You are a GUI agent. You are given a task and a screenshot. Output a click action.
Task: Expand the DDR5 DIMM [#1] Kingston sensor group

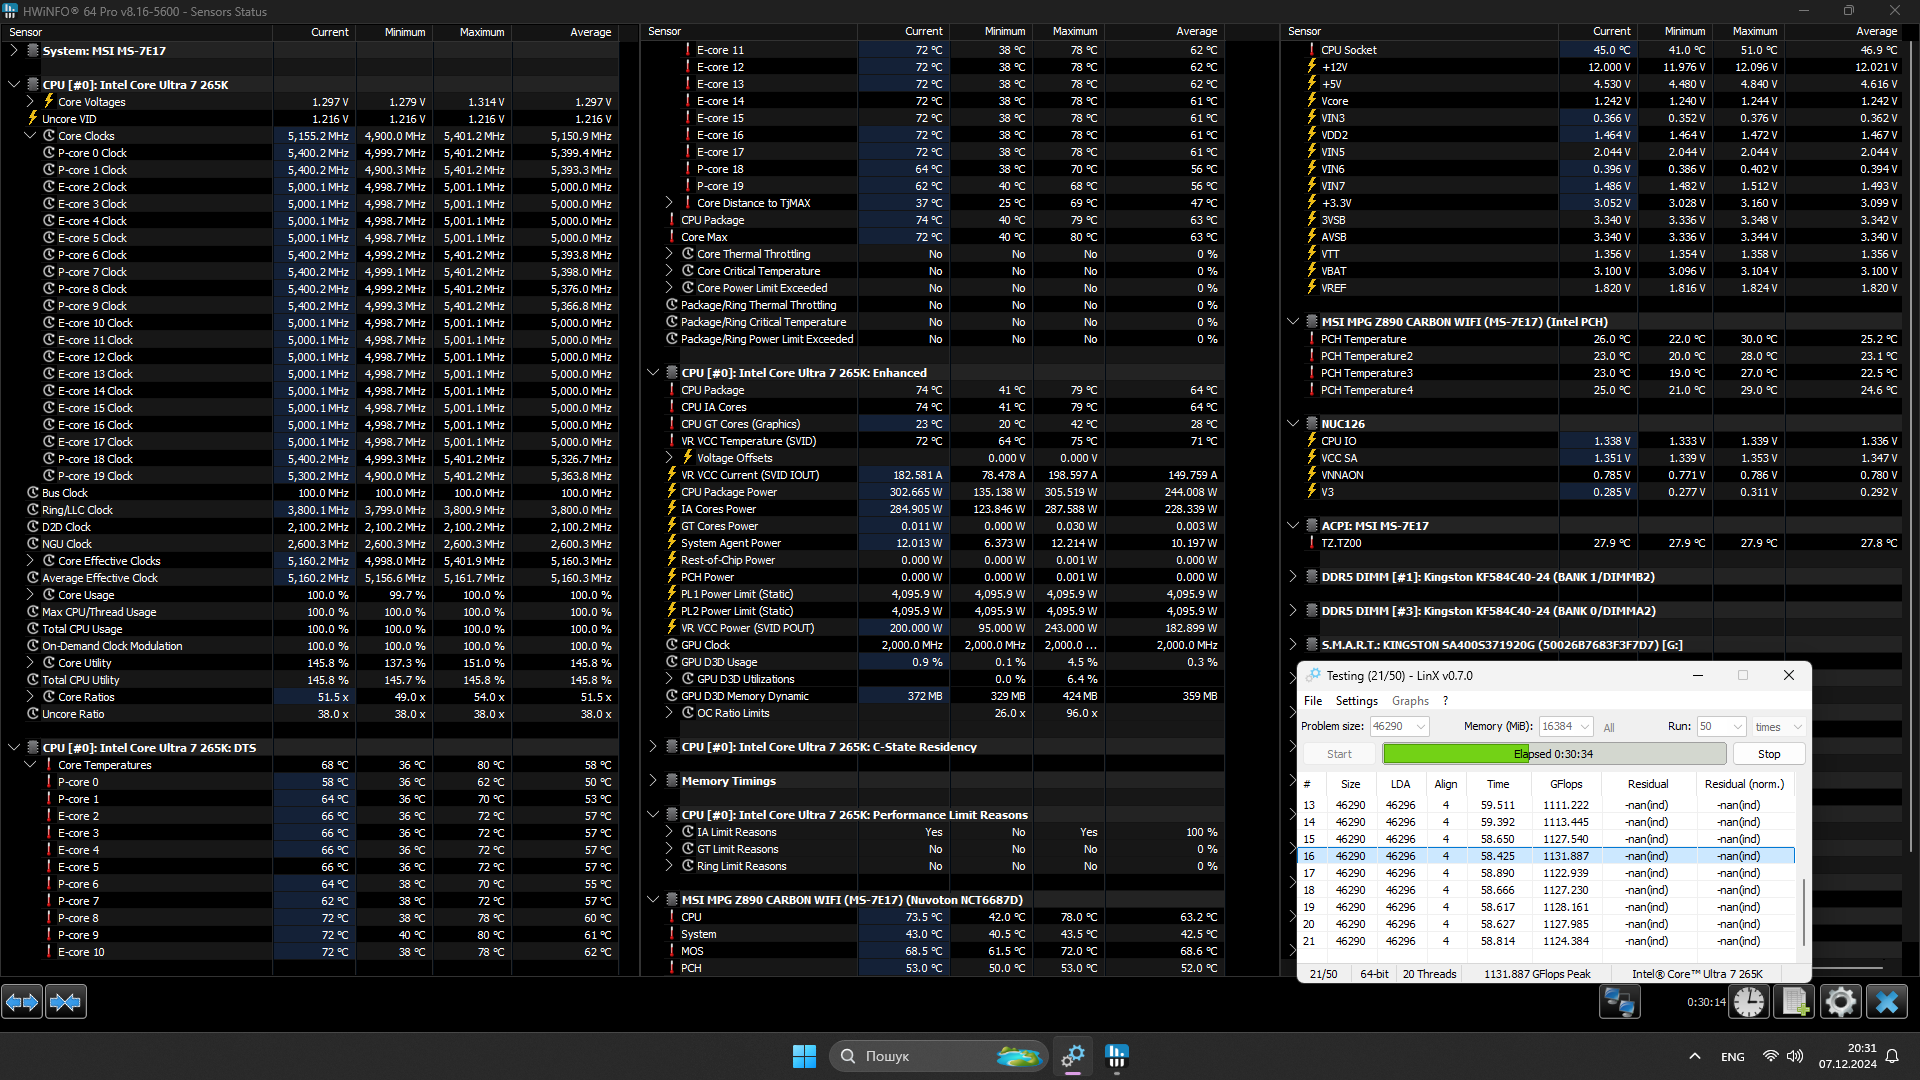(1293, 577)
